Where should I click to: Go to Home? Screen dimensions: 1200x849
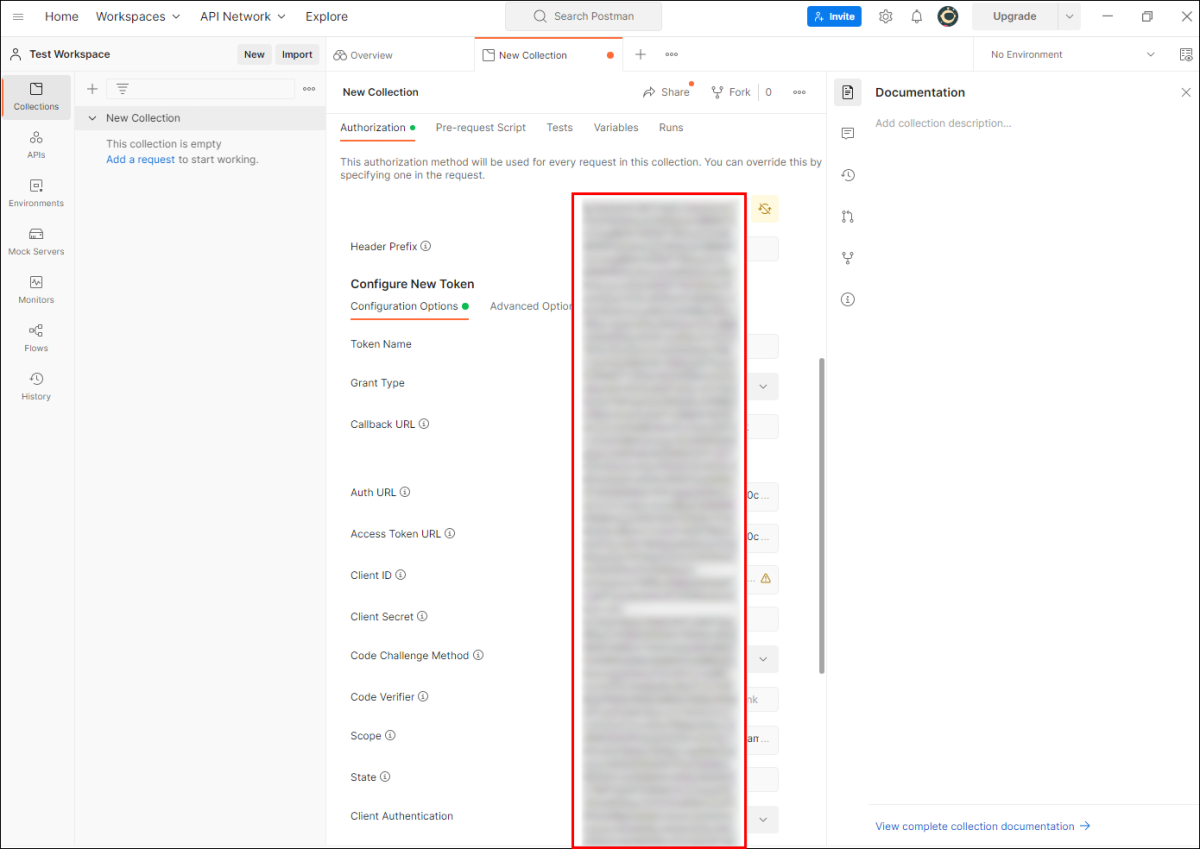click(x=62, y=17)
